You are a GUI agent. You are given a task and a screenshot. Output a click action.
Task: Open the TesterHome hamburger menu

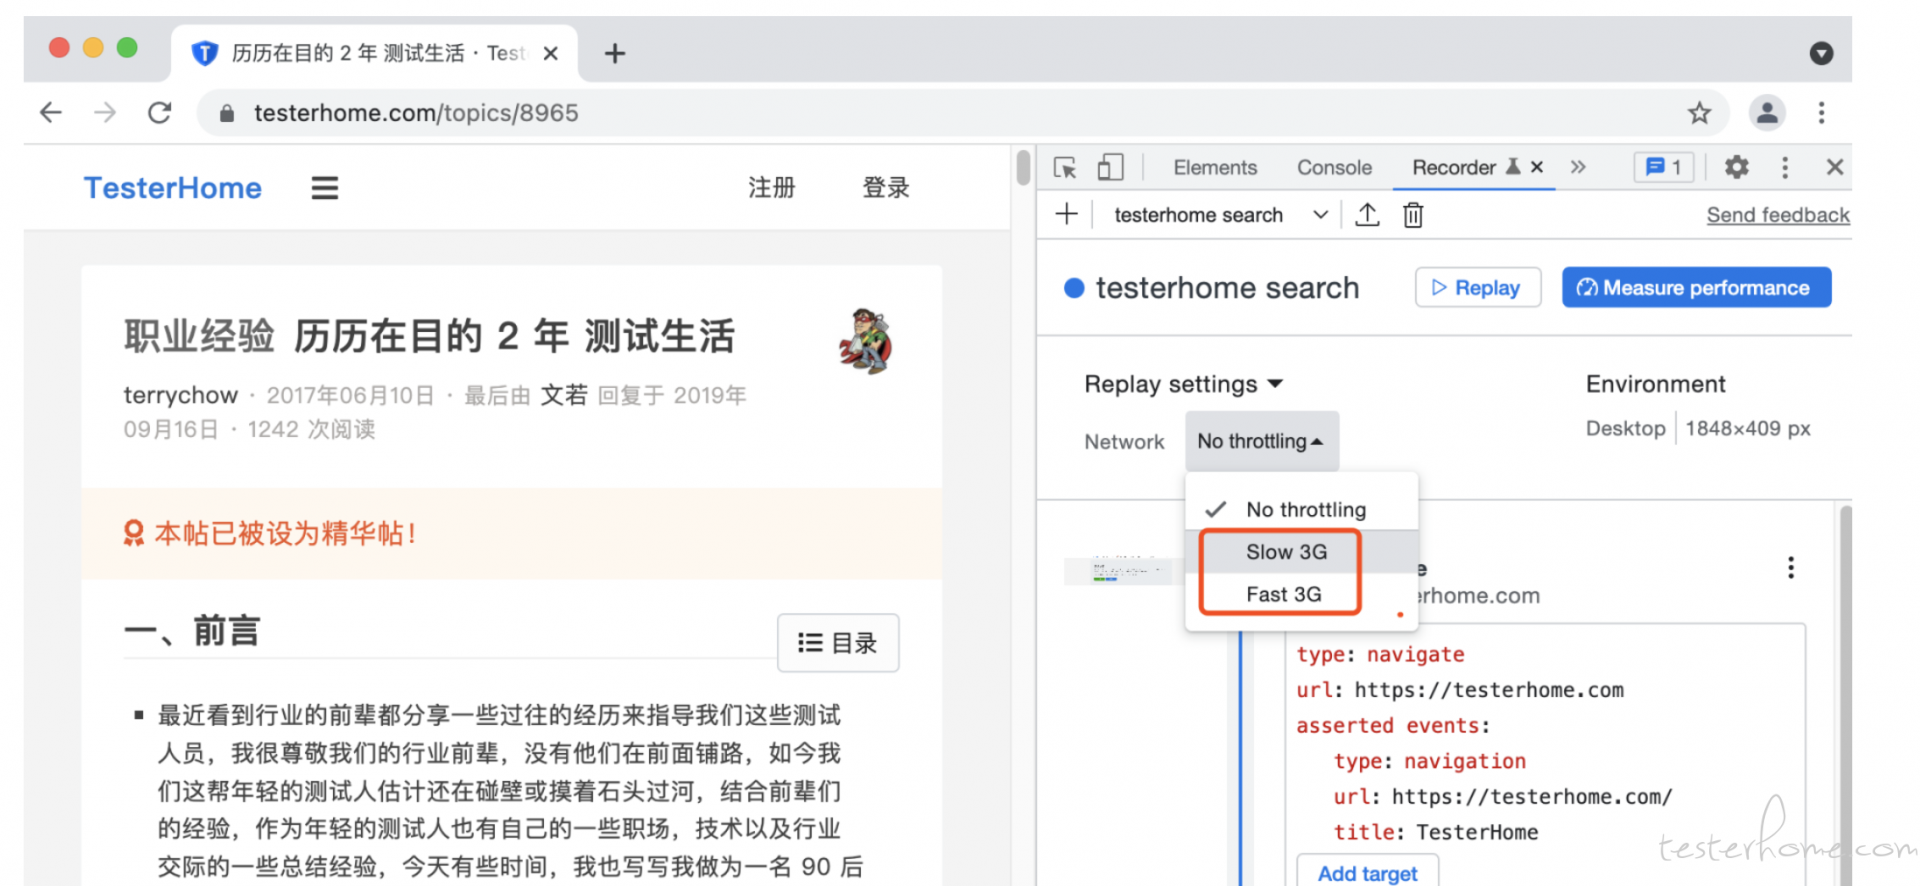[x=325, y=188]
